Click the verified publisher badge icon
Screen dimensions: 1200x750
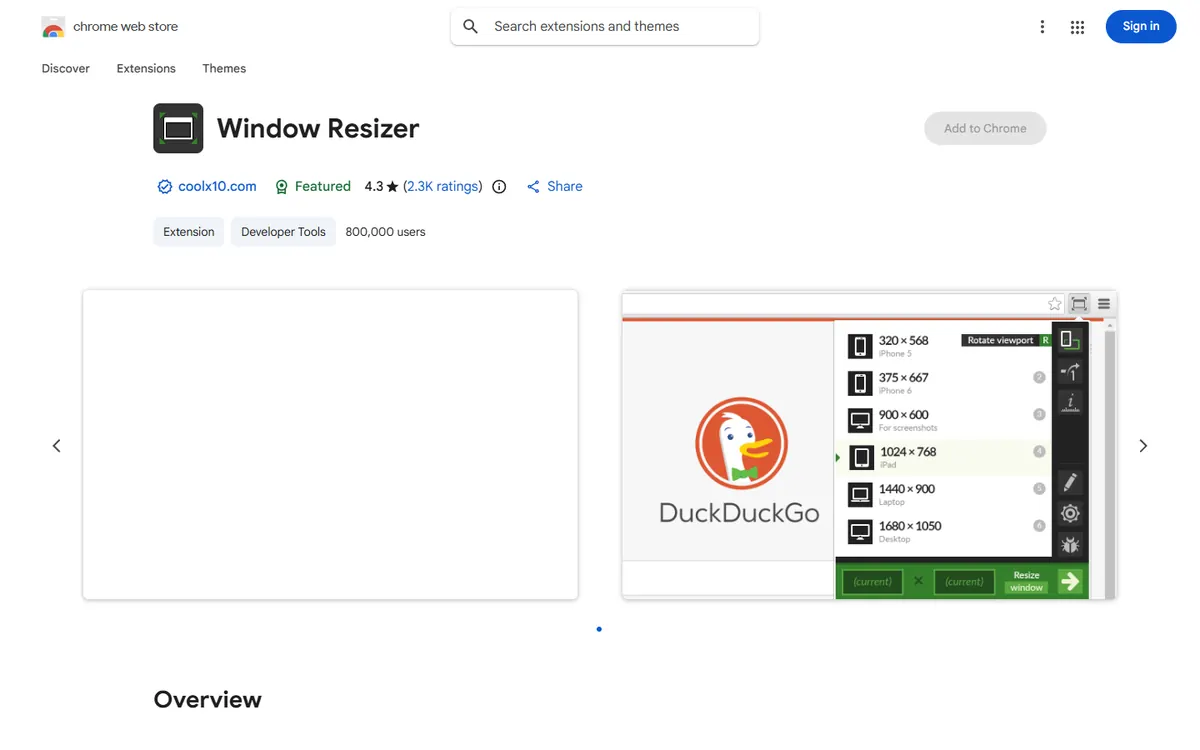click(165, 187)
